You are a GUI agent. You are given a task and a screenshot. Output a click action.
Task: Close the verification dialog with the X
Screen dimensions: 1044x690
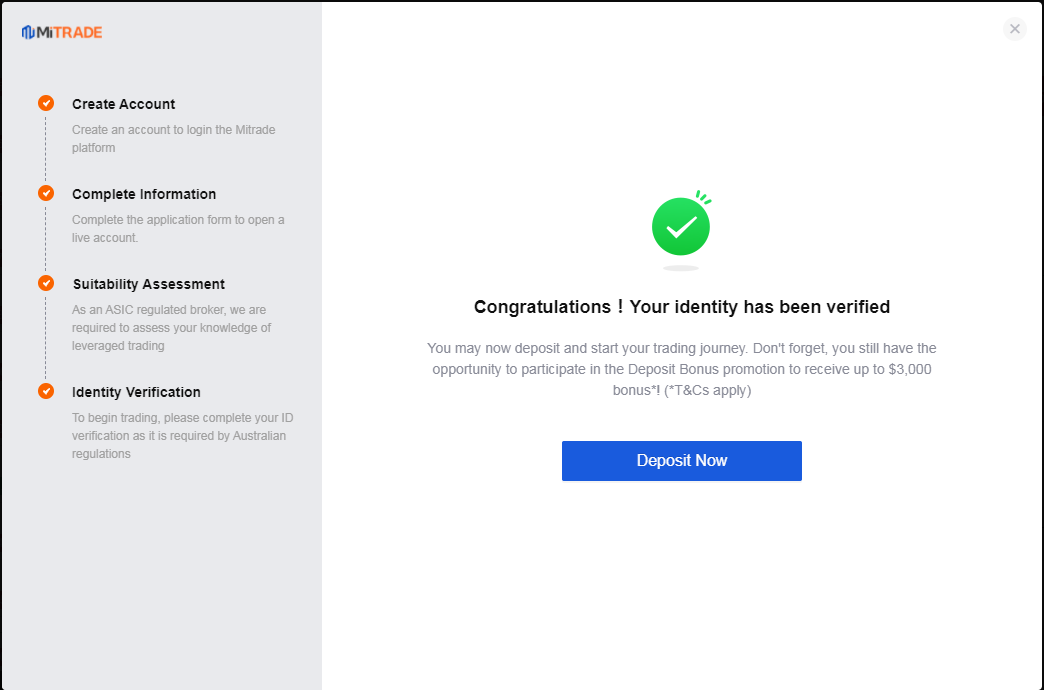tap(1015, 29)
